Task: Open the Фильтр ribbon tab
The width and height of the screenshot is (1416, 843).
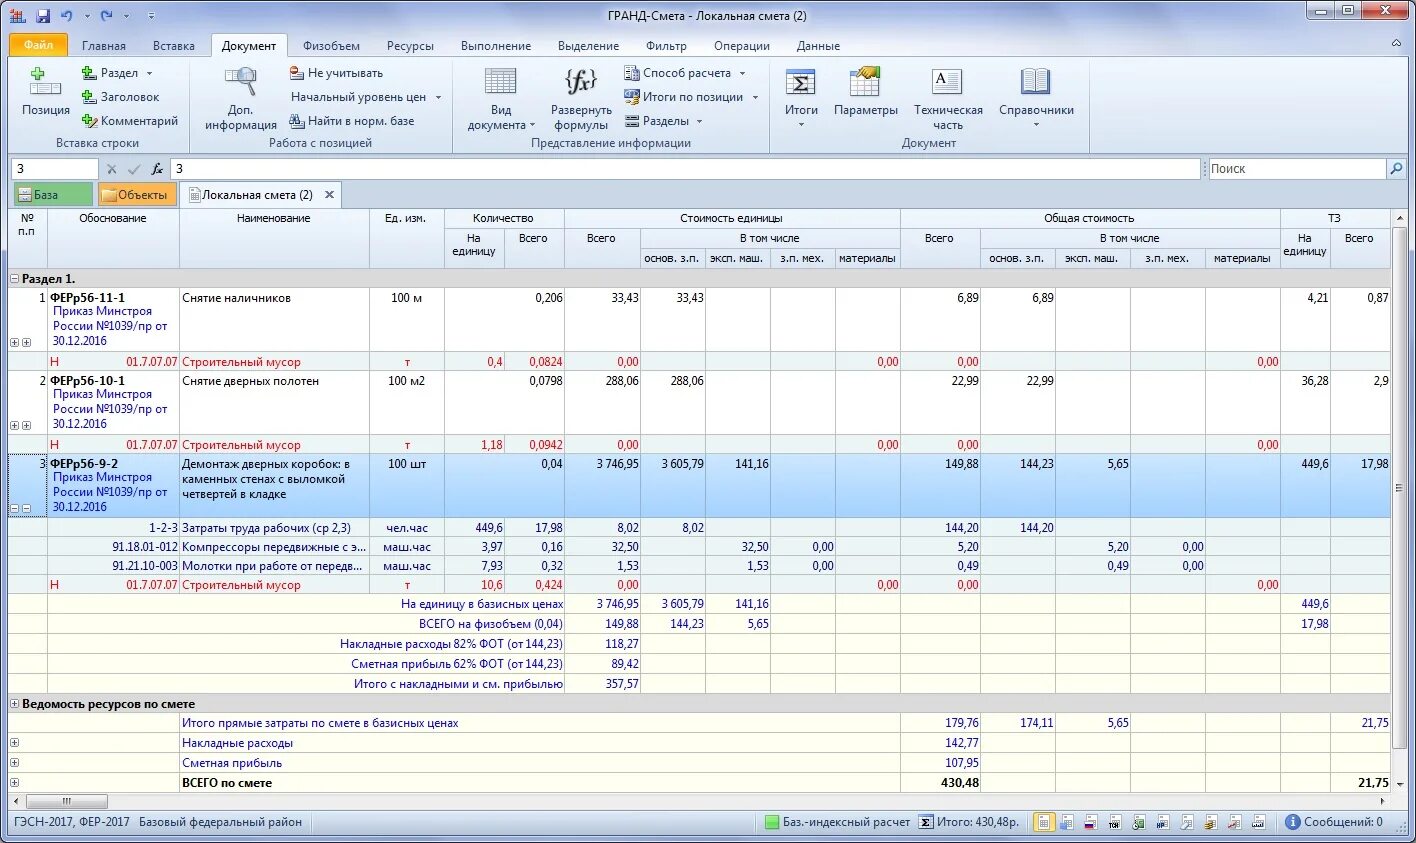Action: (666, 46)
